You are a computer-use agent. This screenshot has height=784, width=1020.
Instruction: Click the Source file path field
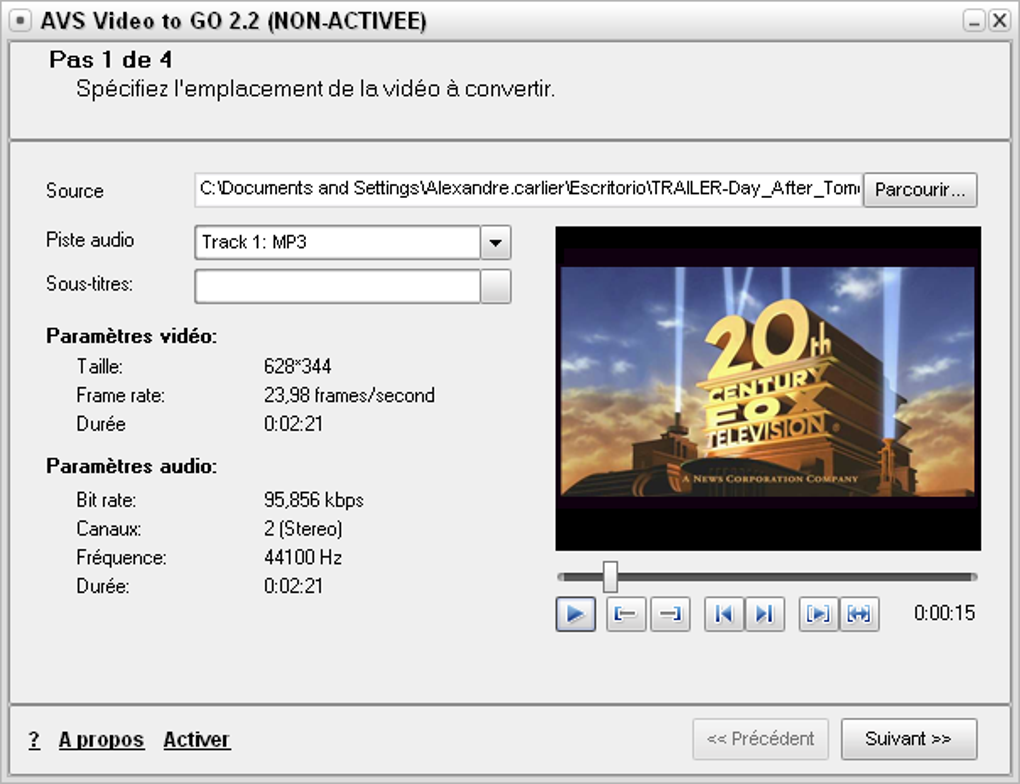[528, 189]
